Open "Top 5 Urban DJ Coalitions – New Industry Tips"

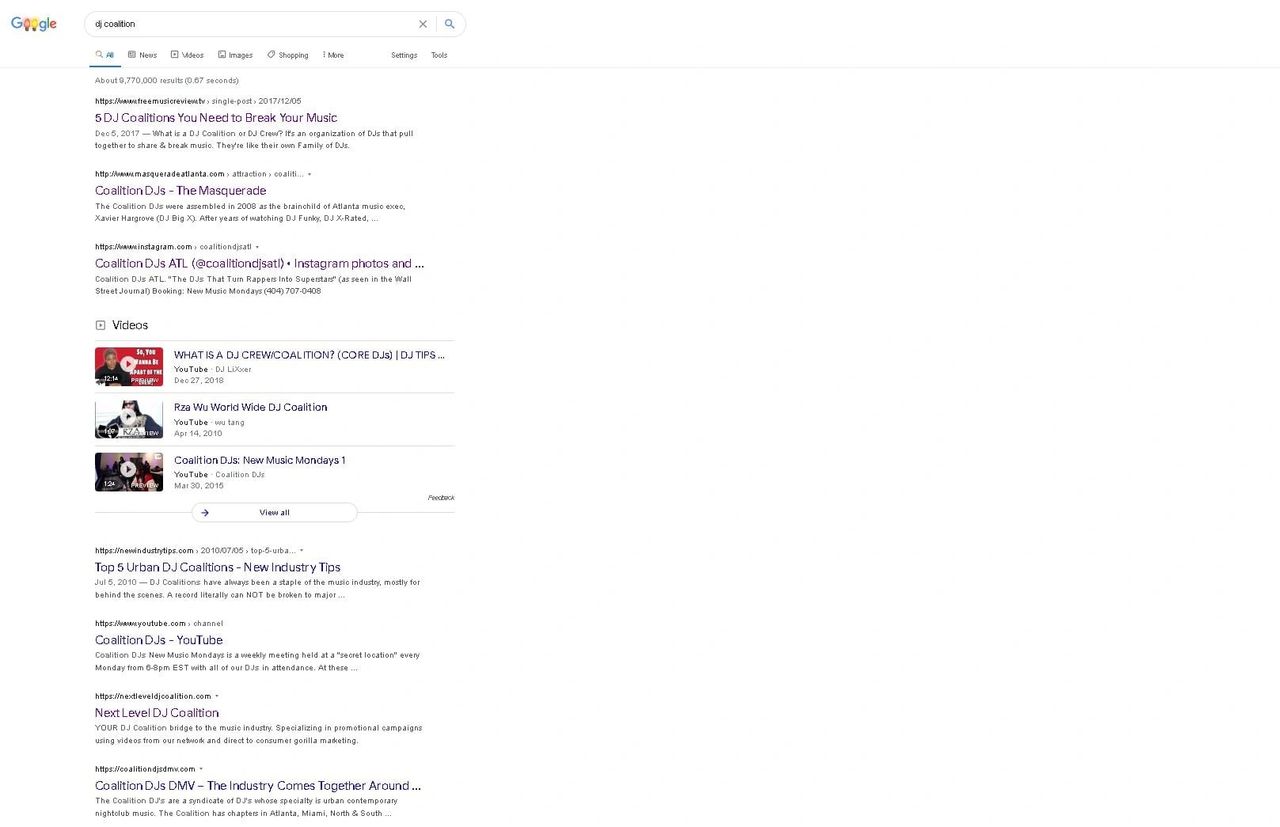click(218, 568)
